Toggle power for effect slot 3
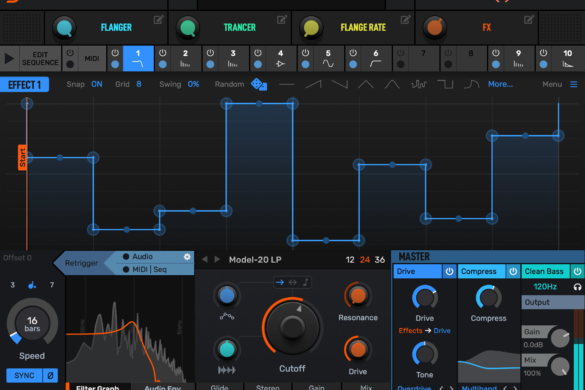585x390 pixels. tap(210, 53)
